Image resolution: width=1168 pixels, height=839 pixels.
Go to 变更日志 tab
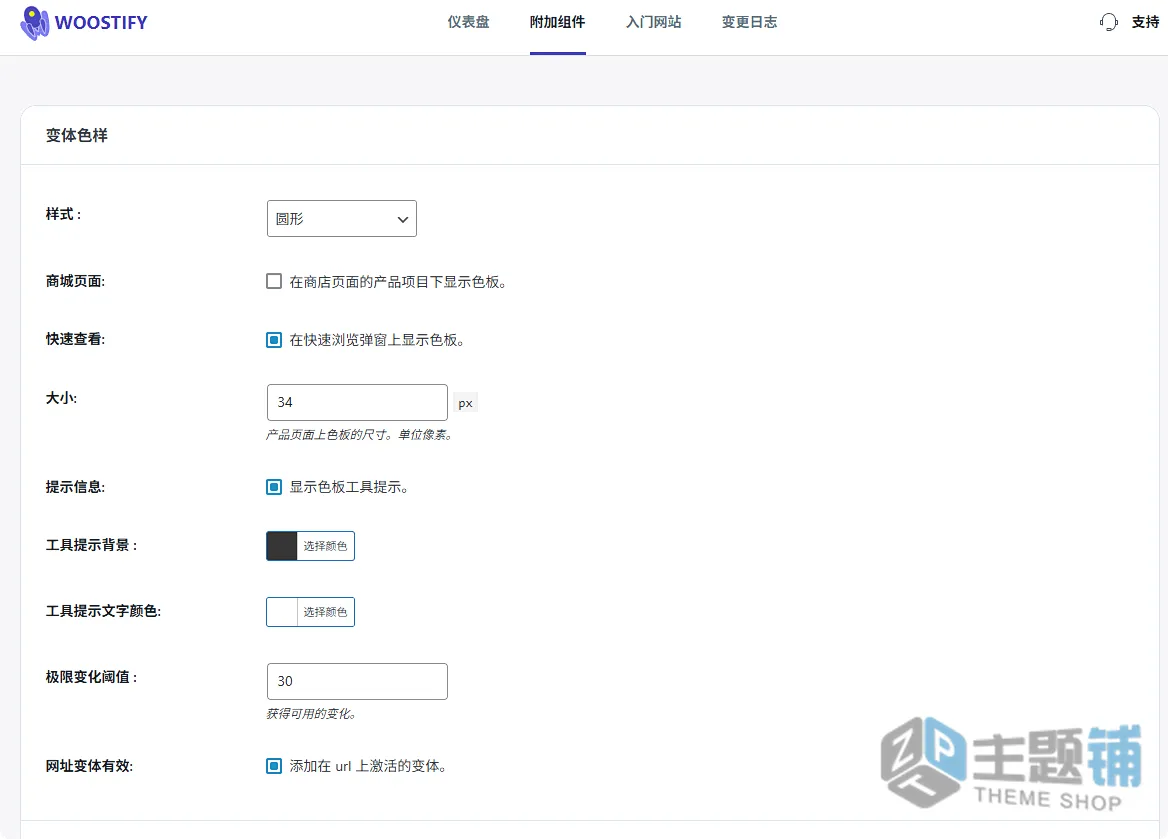(x=749, y=22)
